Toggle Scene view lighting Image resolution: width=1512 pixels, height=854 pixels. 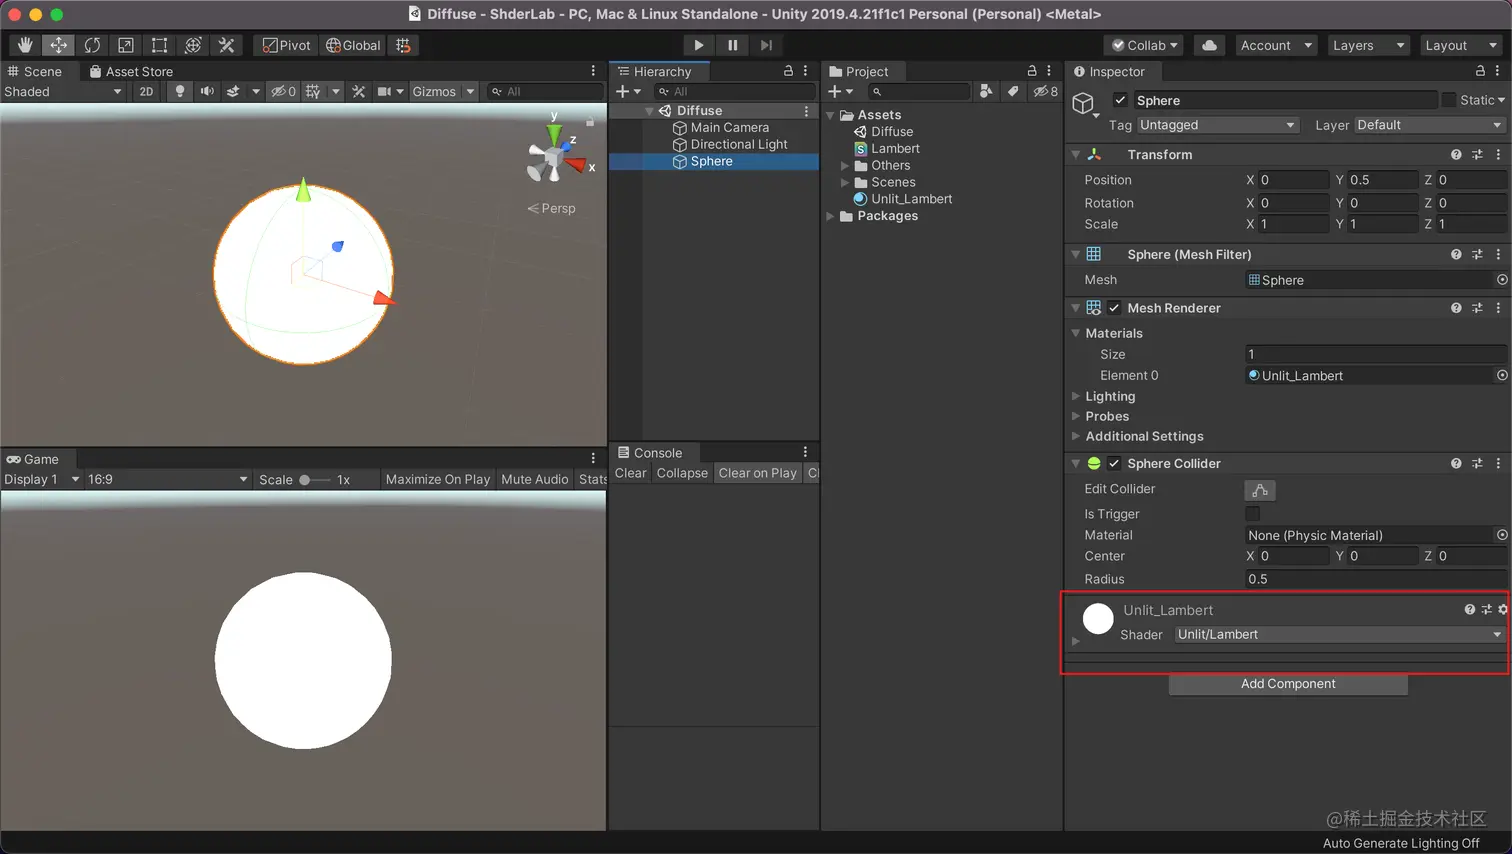180,91
